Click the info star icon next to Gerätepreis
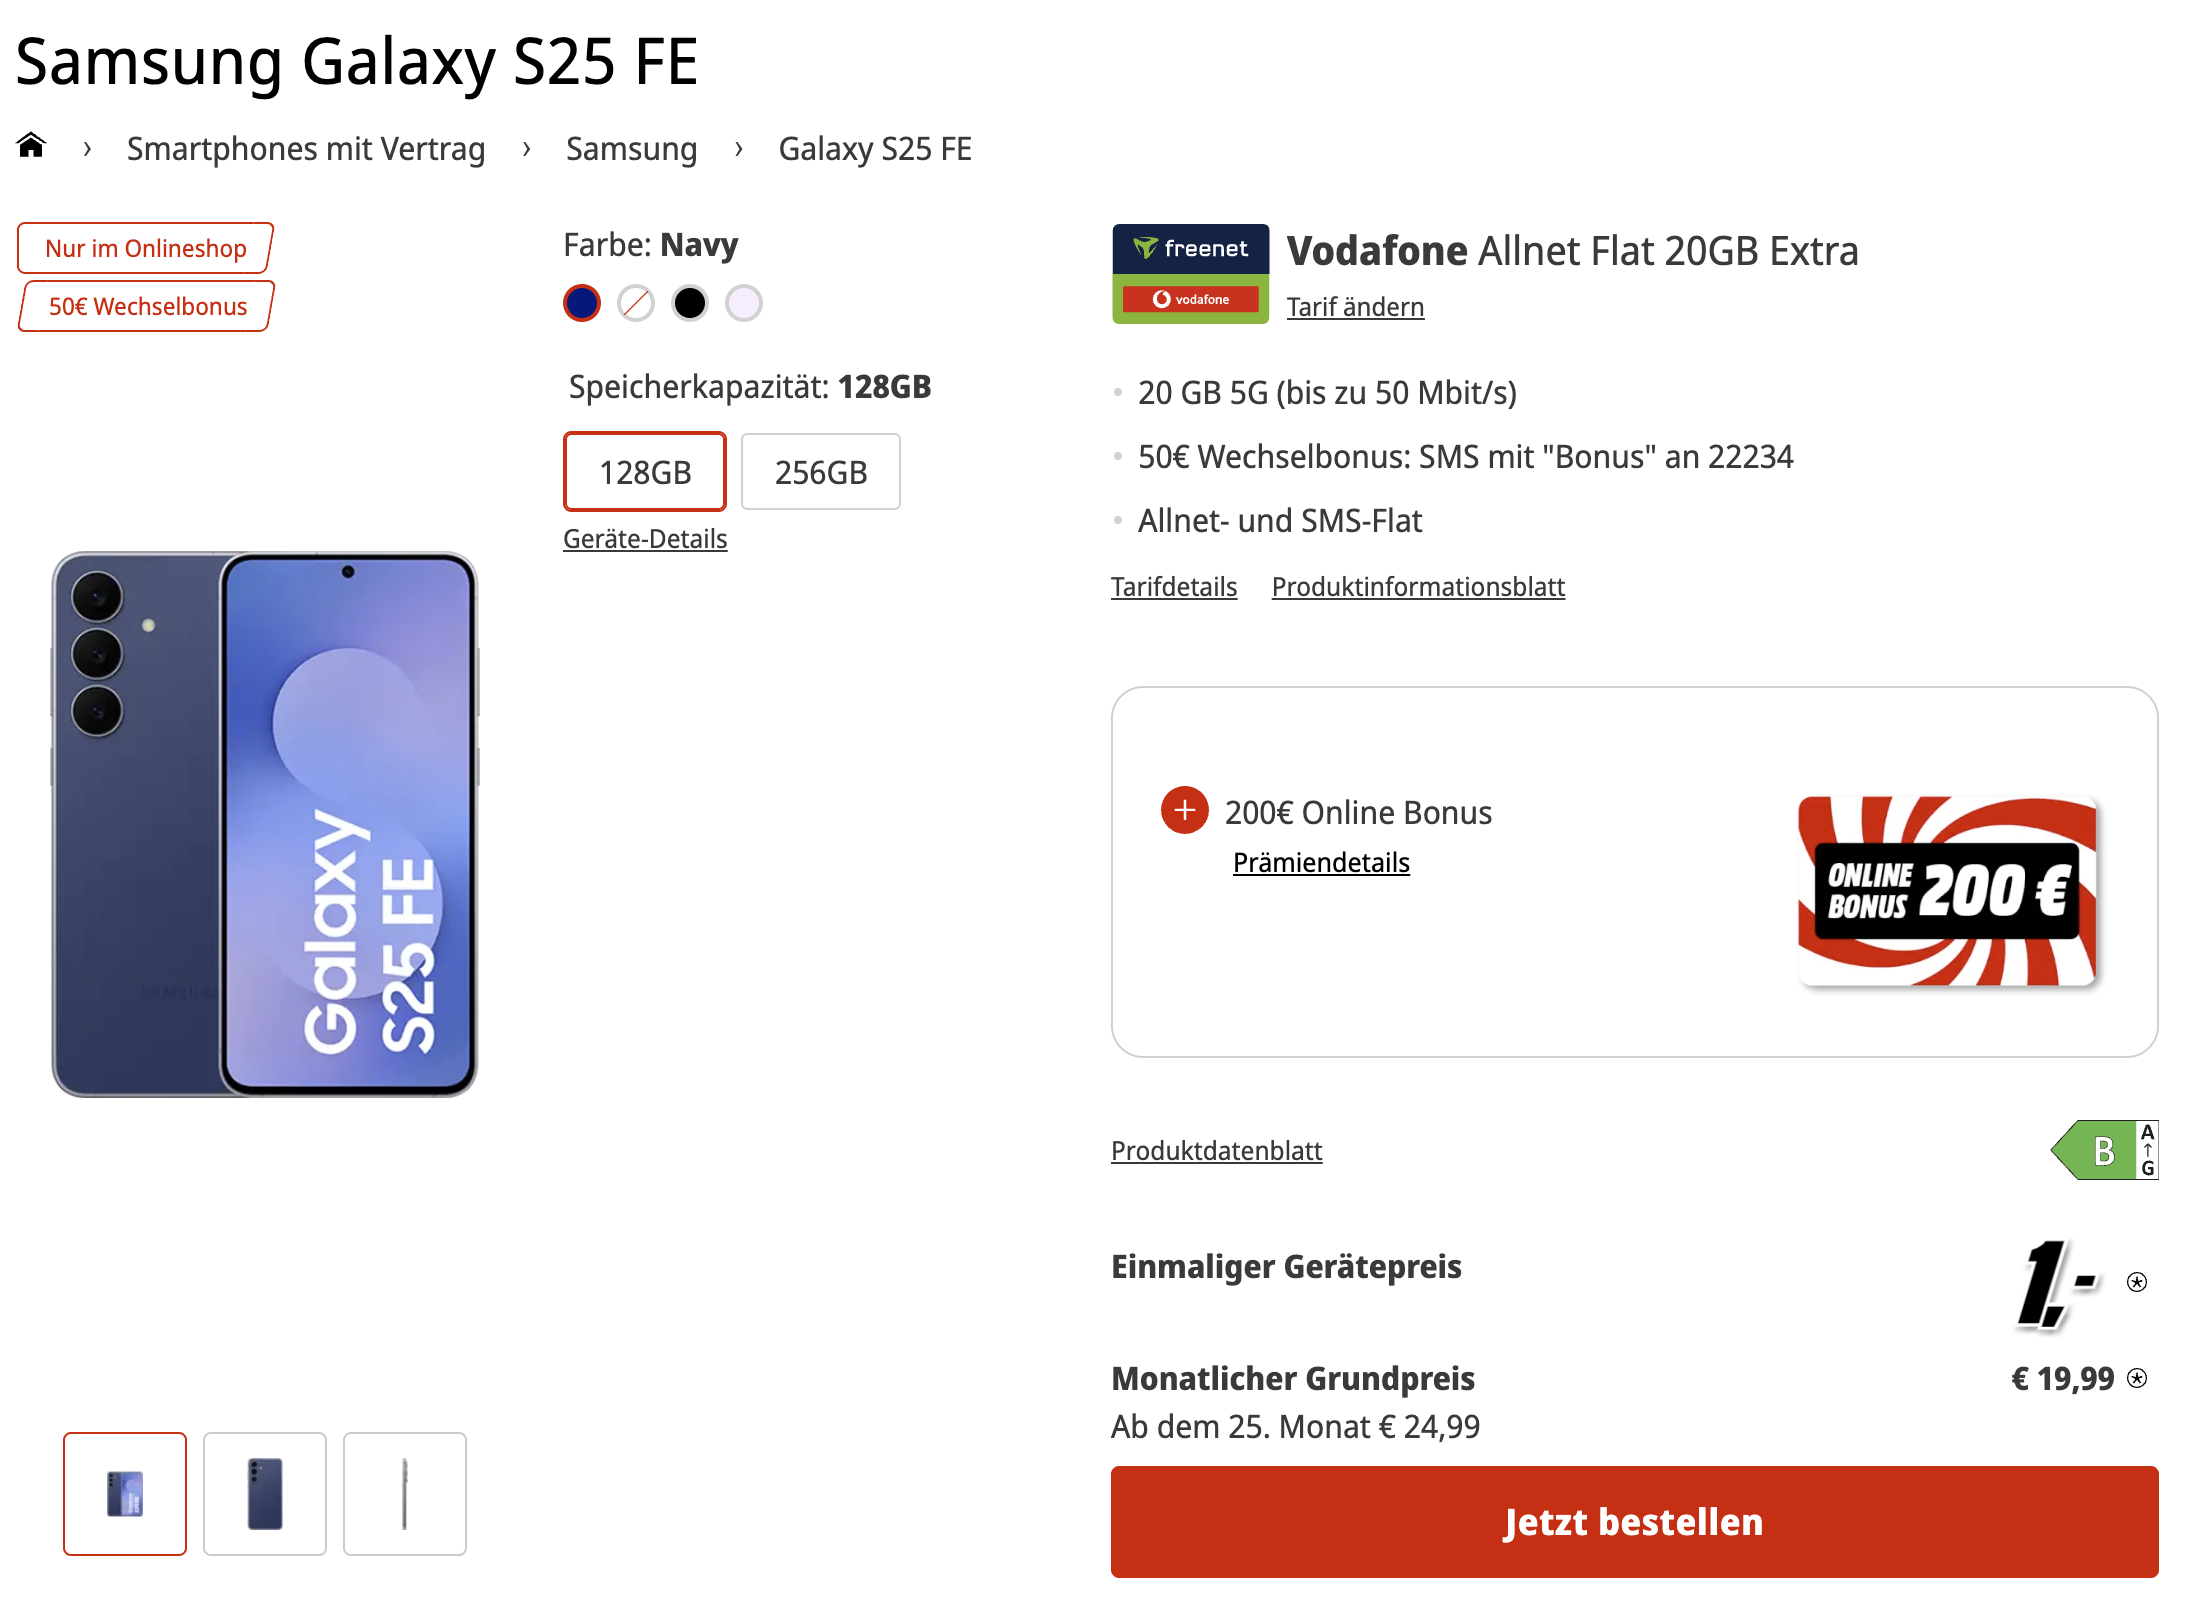Viewport: 2202px width, 1598px height. [x=2137, y=1282]
